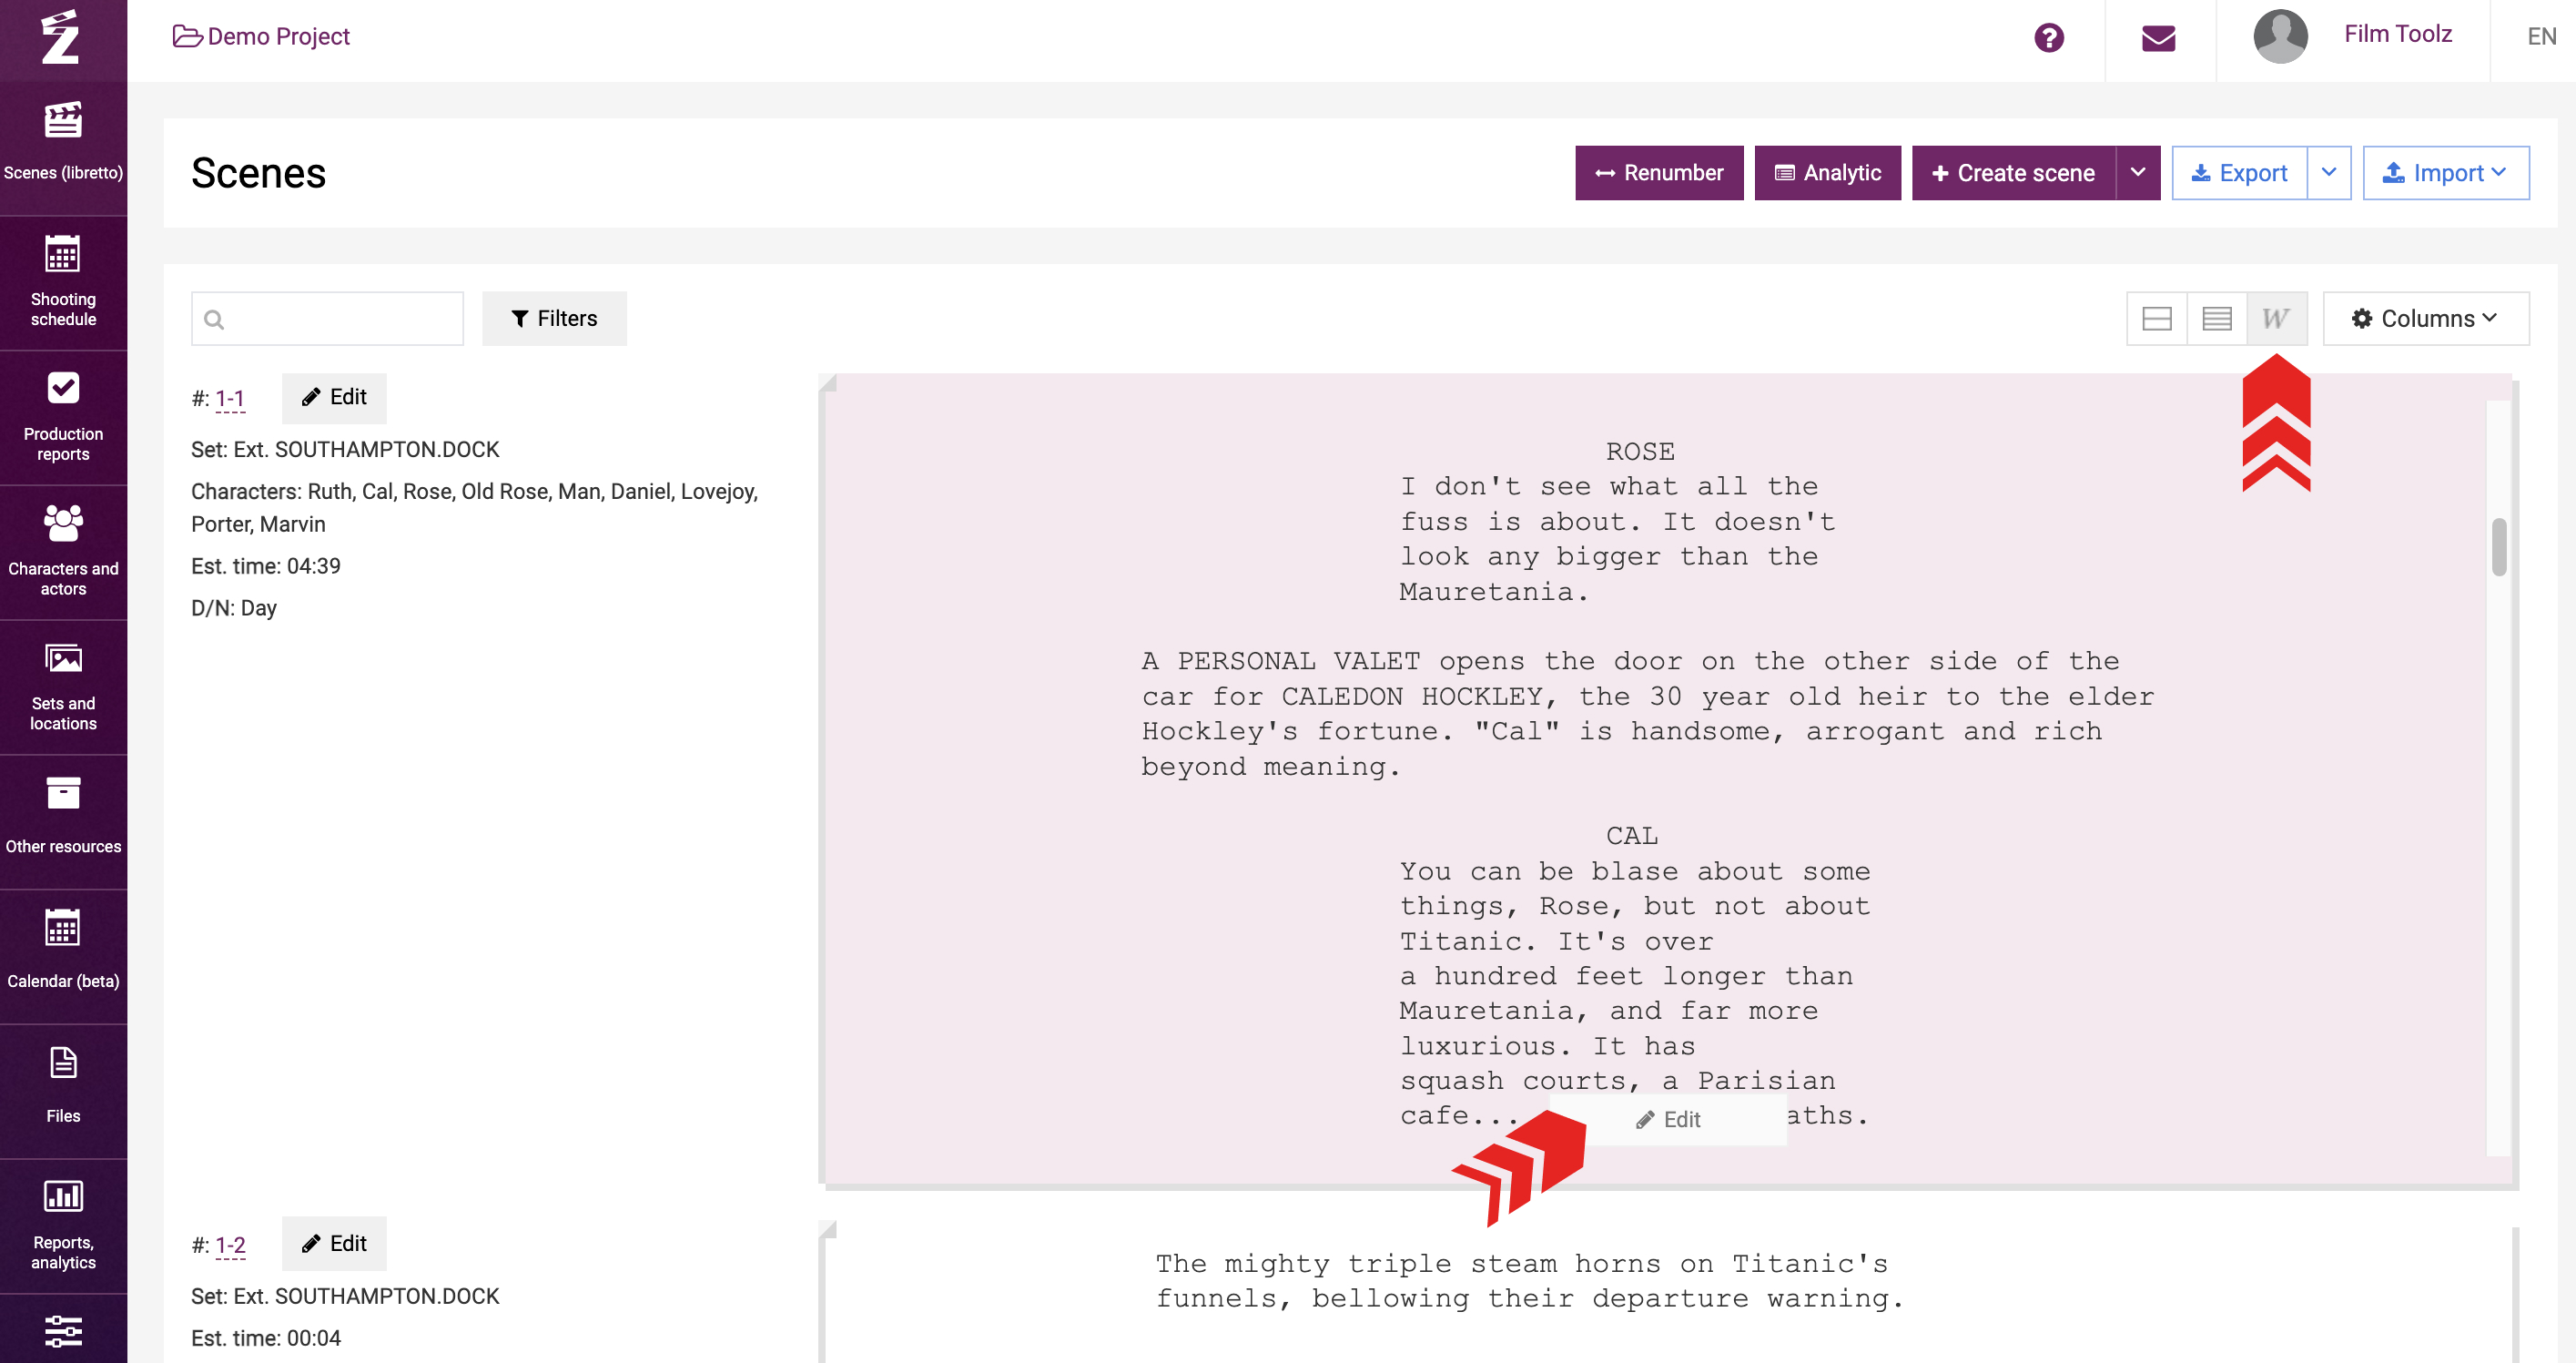Open scene number 1-1 link

tap(230, 398)
